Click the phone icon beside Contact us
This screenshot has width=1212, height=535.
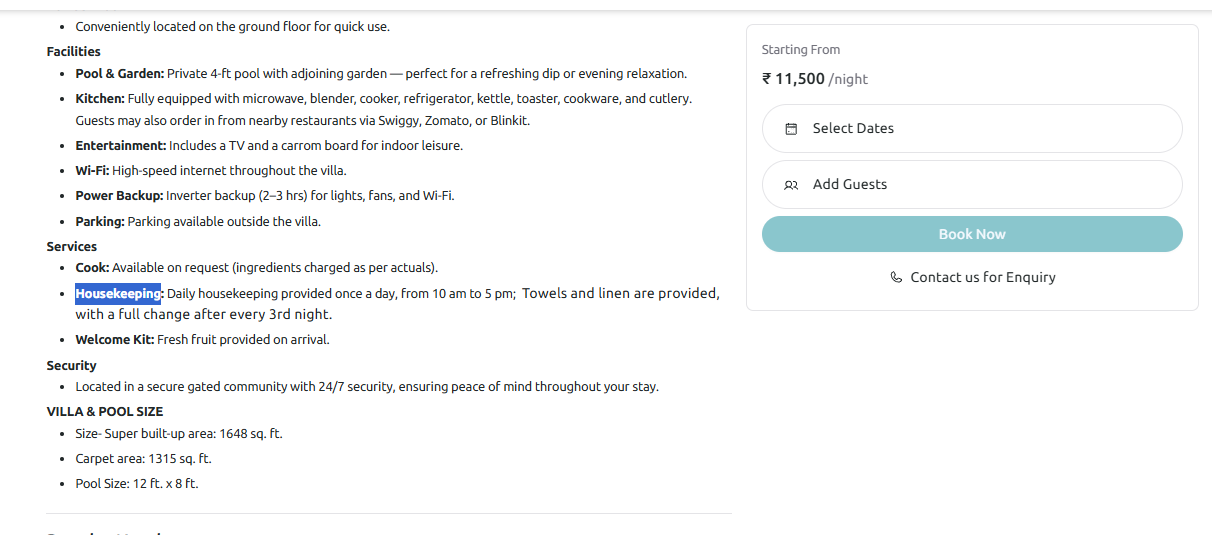point(896,278)
